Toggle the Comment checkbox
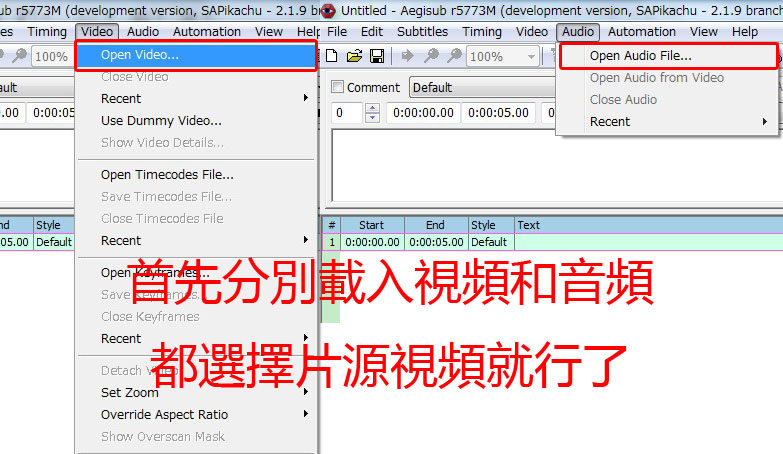The height and width of the screenshot is (454, 783). 338,87
